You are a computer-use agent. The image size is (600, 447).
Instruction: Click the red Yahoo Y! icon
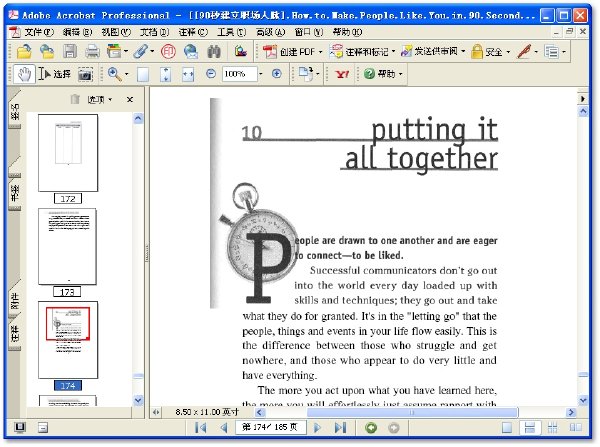342,73
